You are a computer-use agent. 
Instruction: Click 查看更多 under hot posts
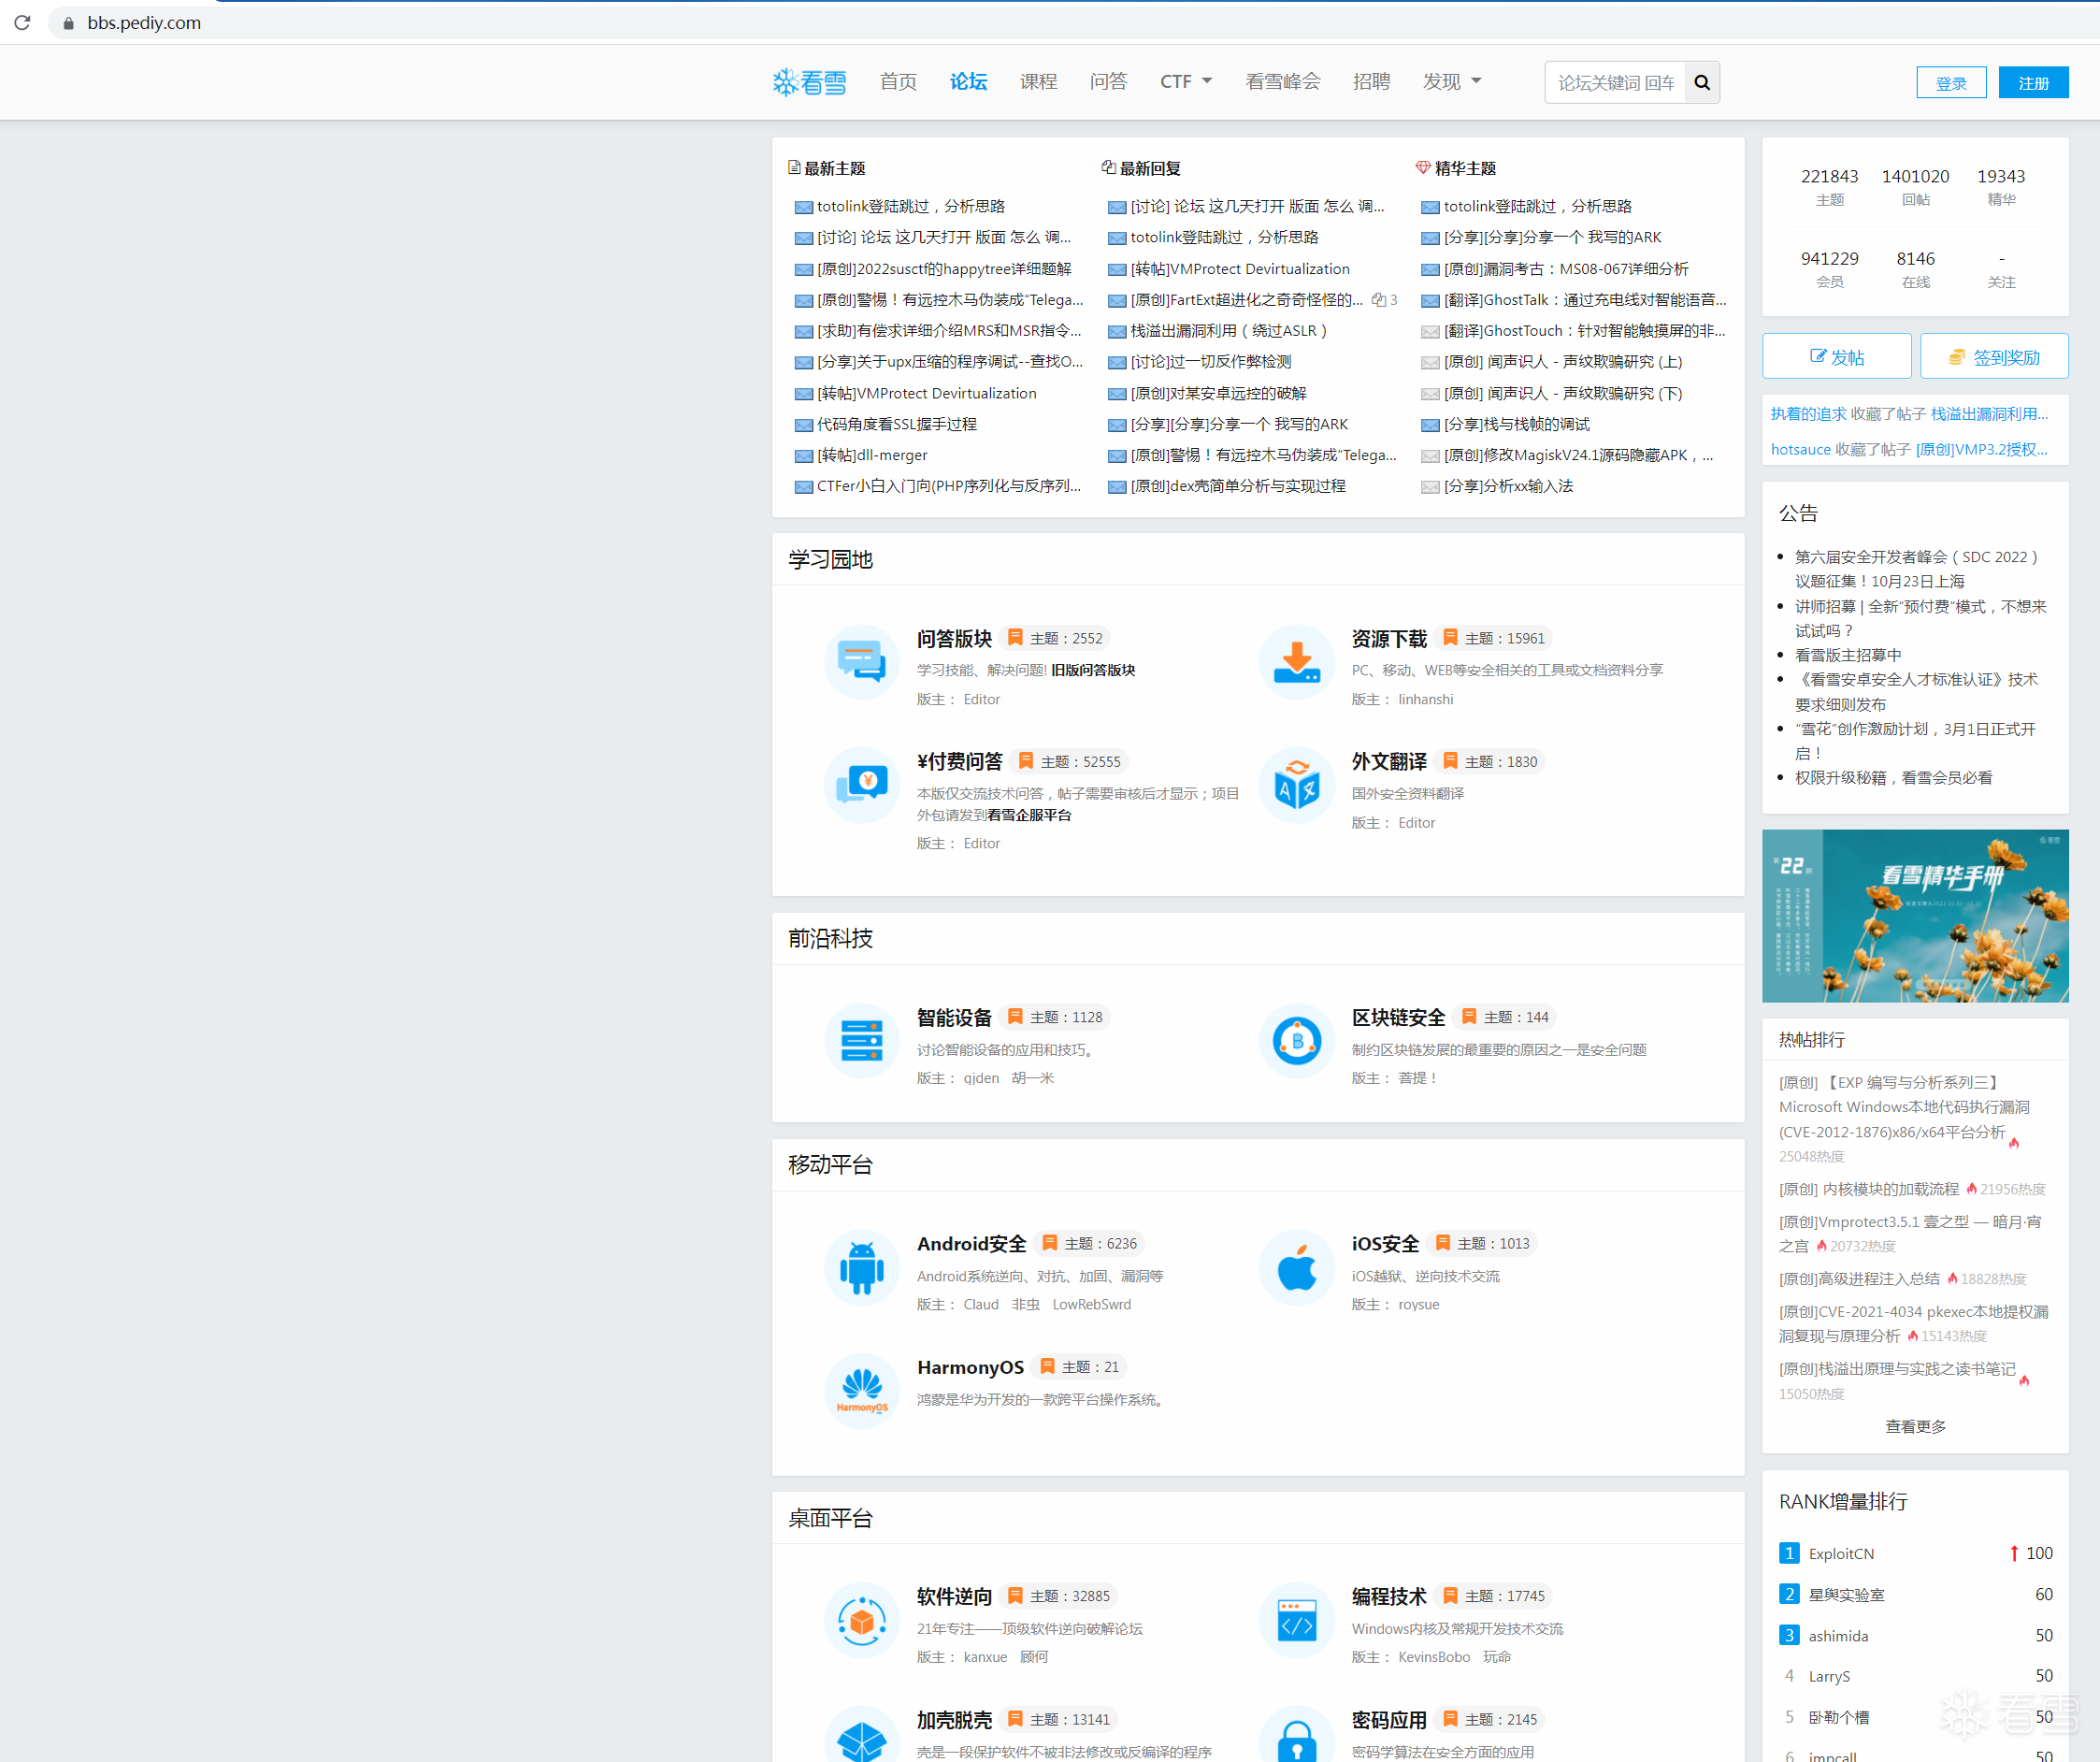(1914, 1426)
